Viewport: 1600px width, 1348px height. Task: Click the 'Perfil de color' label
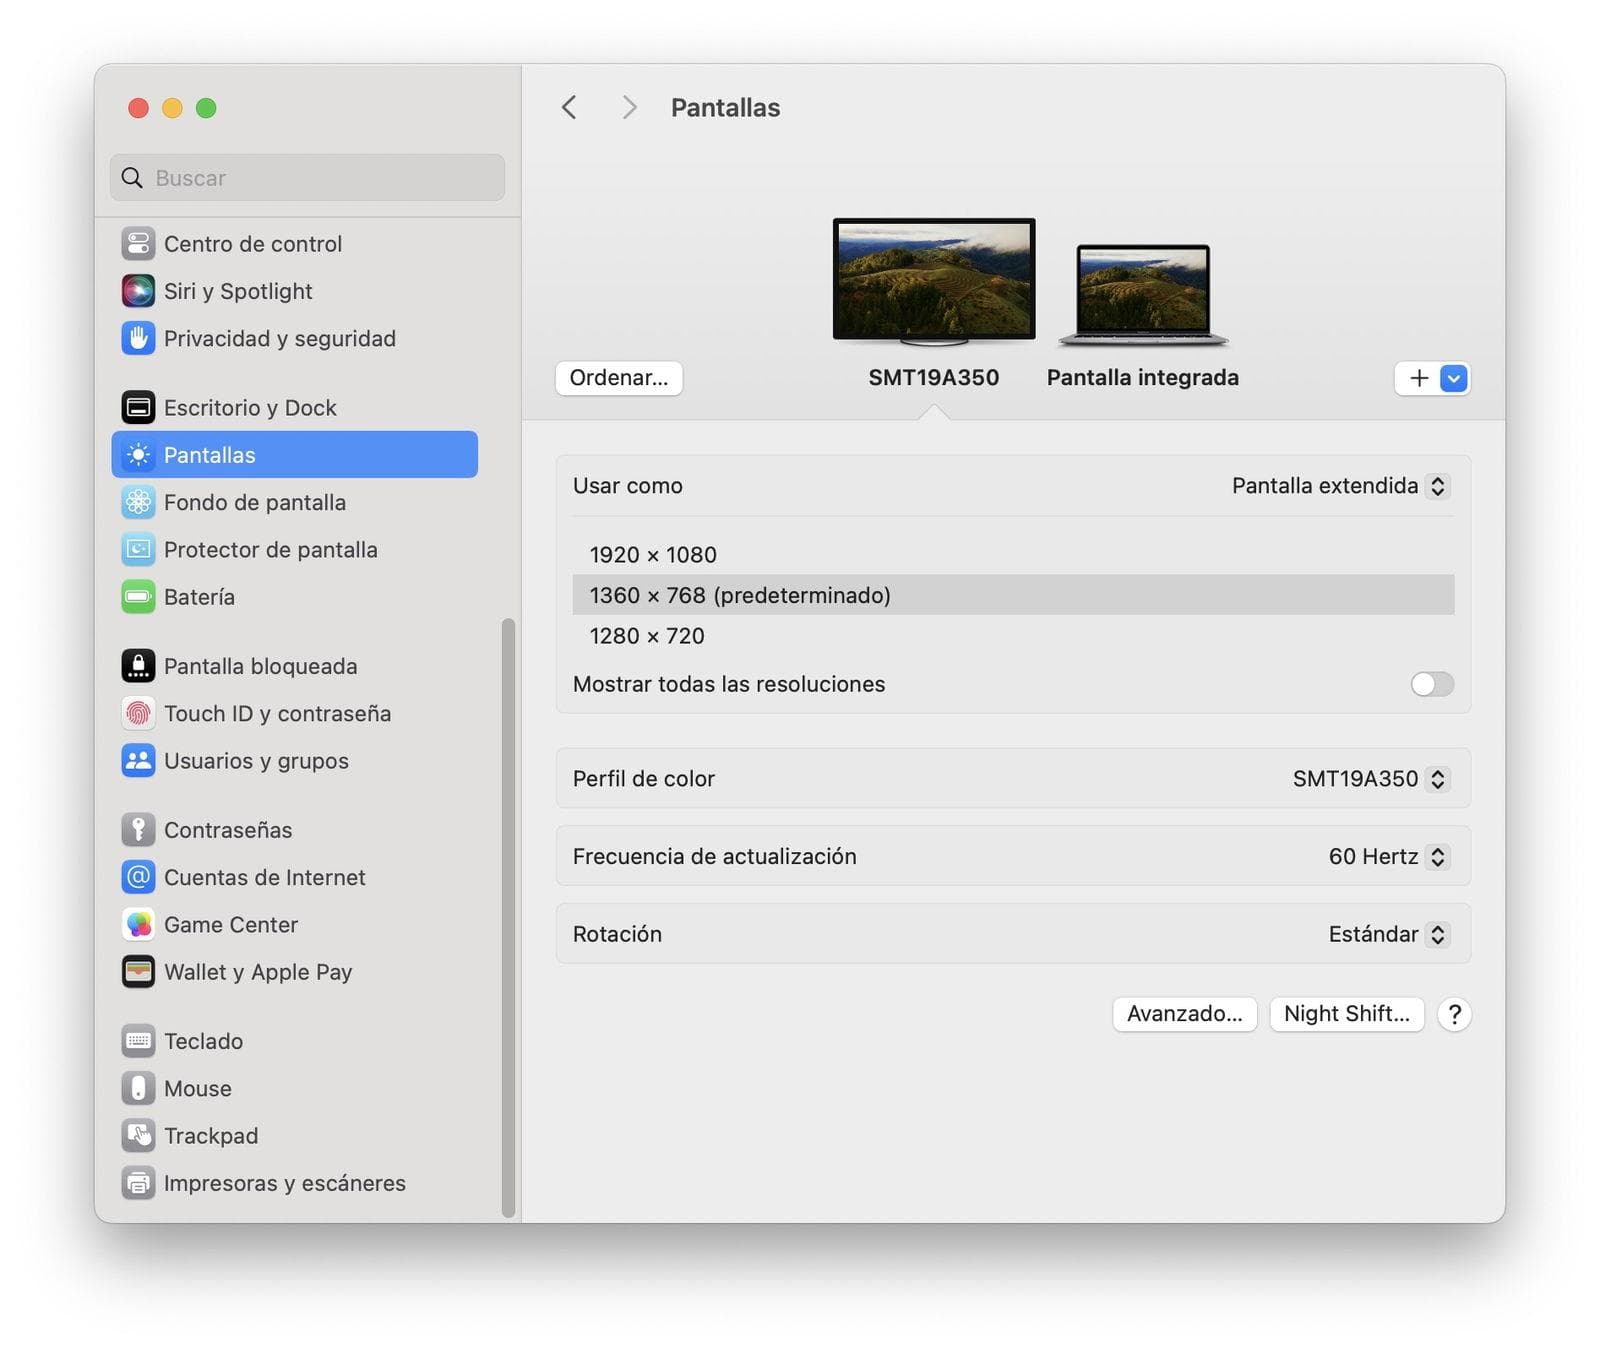[643, 779]
